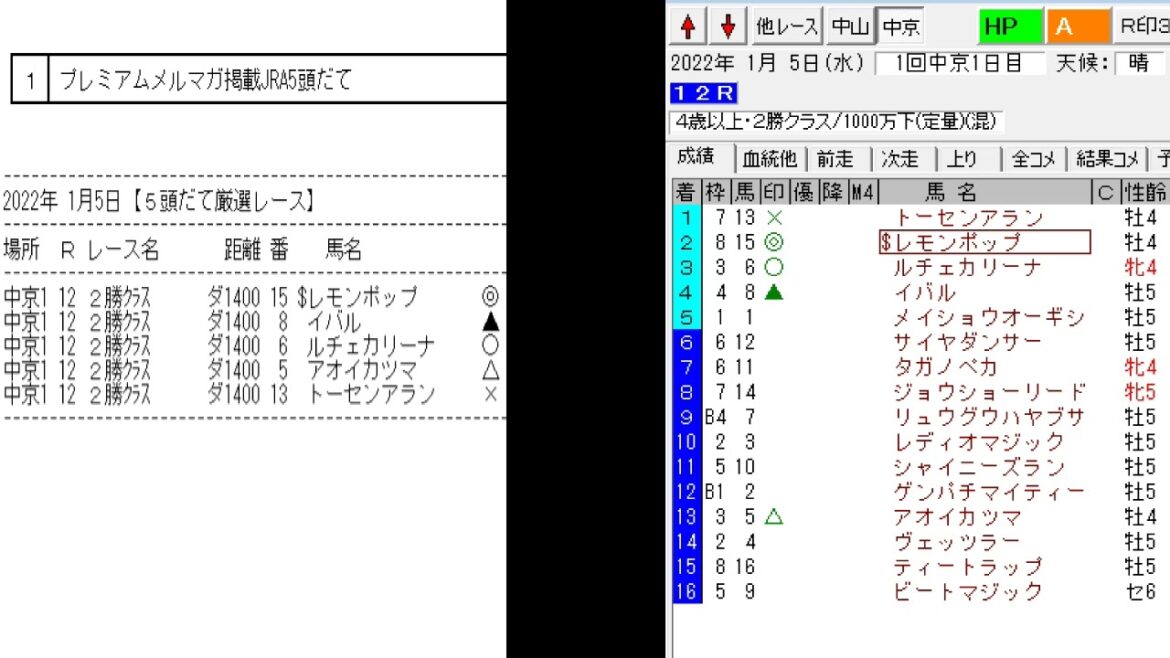Toggle the 中京 racecourse button
The image size is (1170, 658).
click(902, 27)
